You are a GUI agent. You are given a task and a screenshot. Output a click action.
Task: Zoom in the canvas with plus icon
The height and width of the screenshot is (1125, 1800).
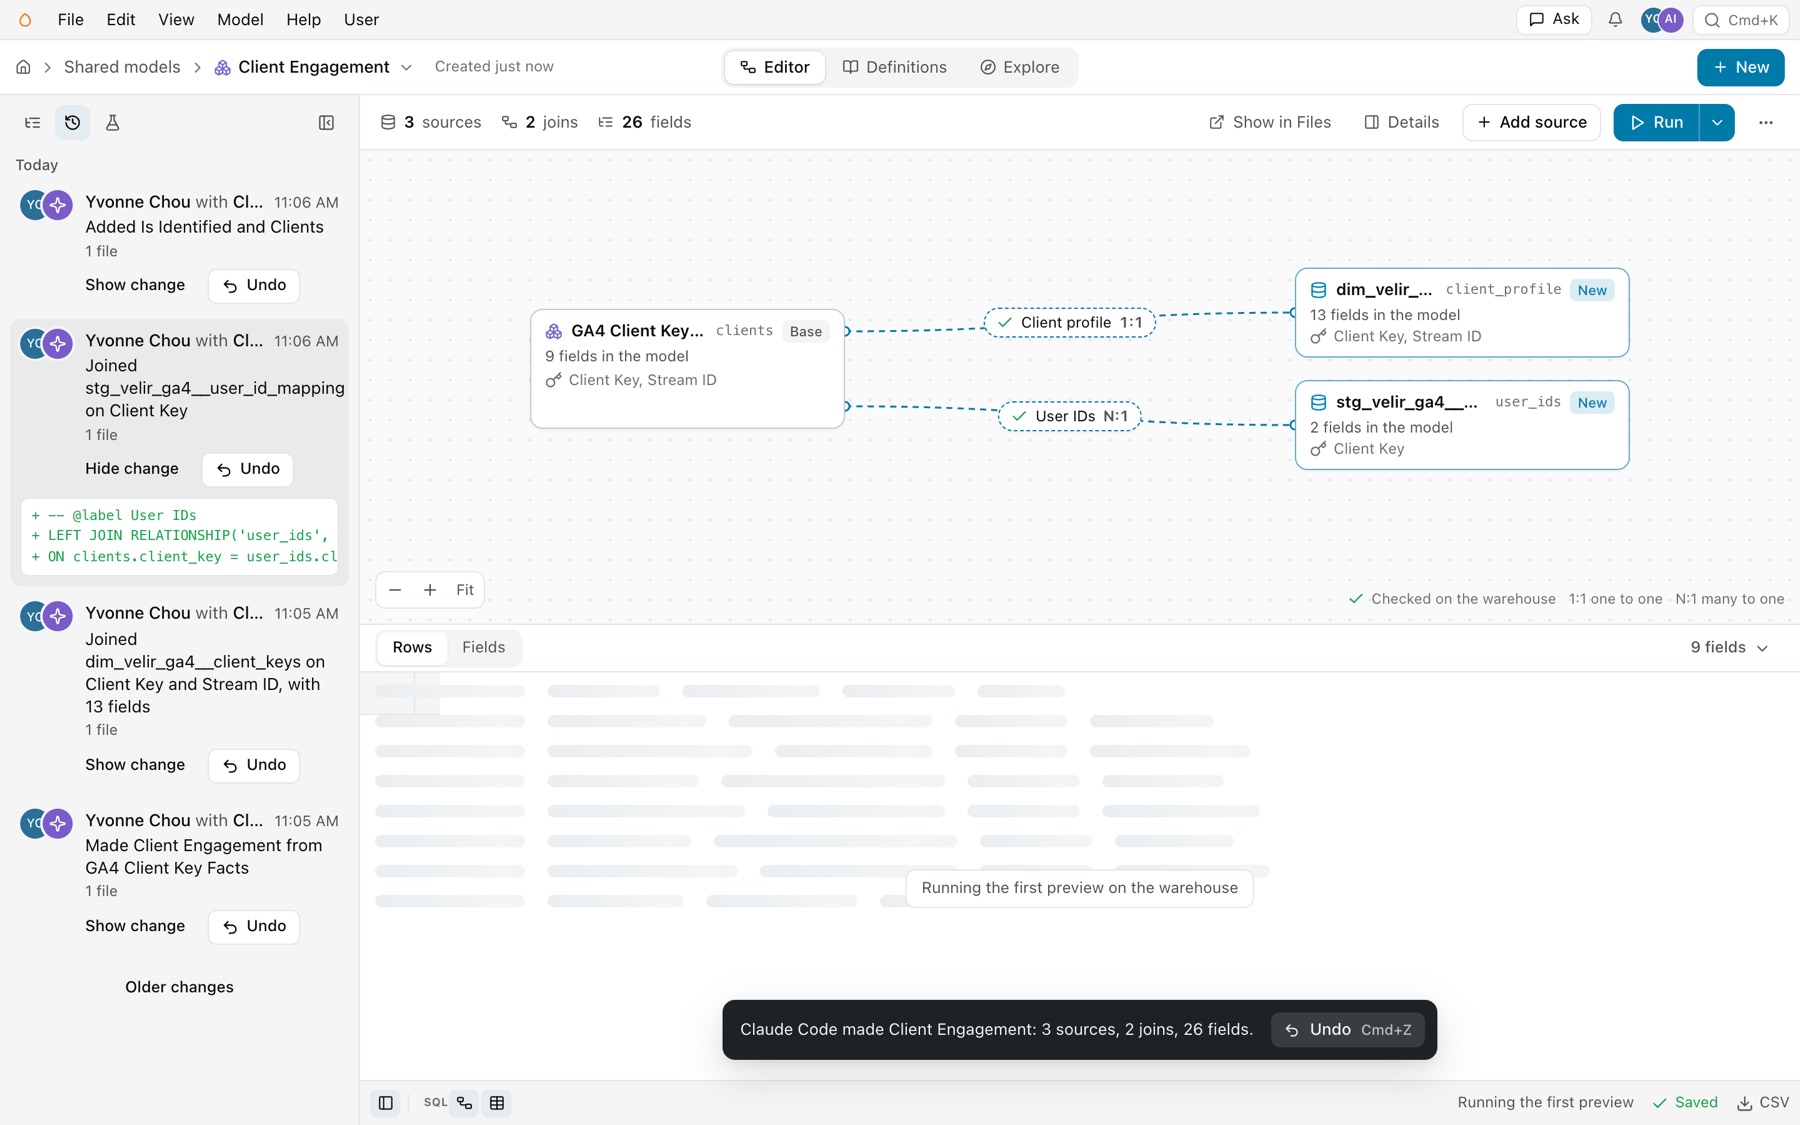(x=430, y=590)
